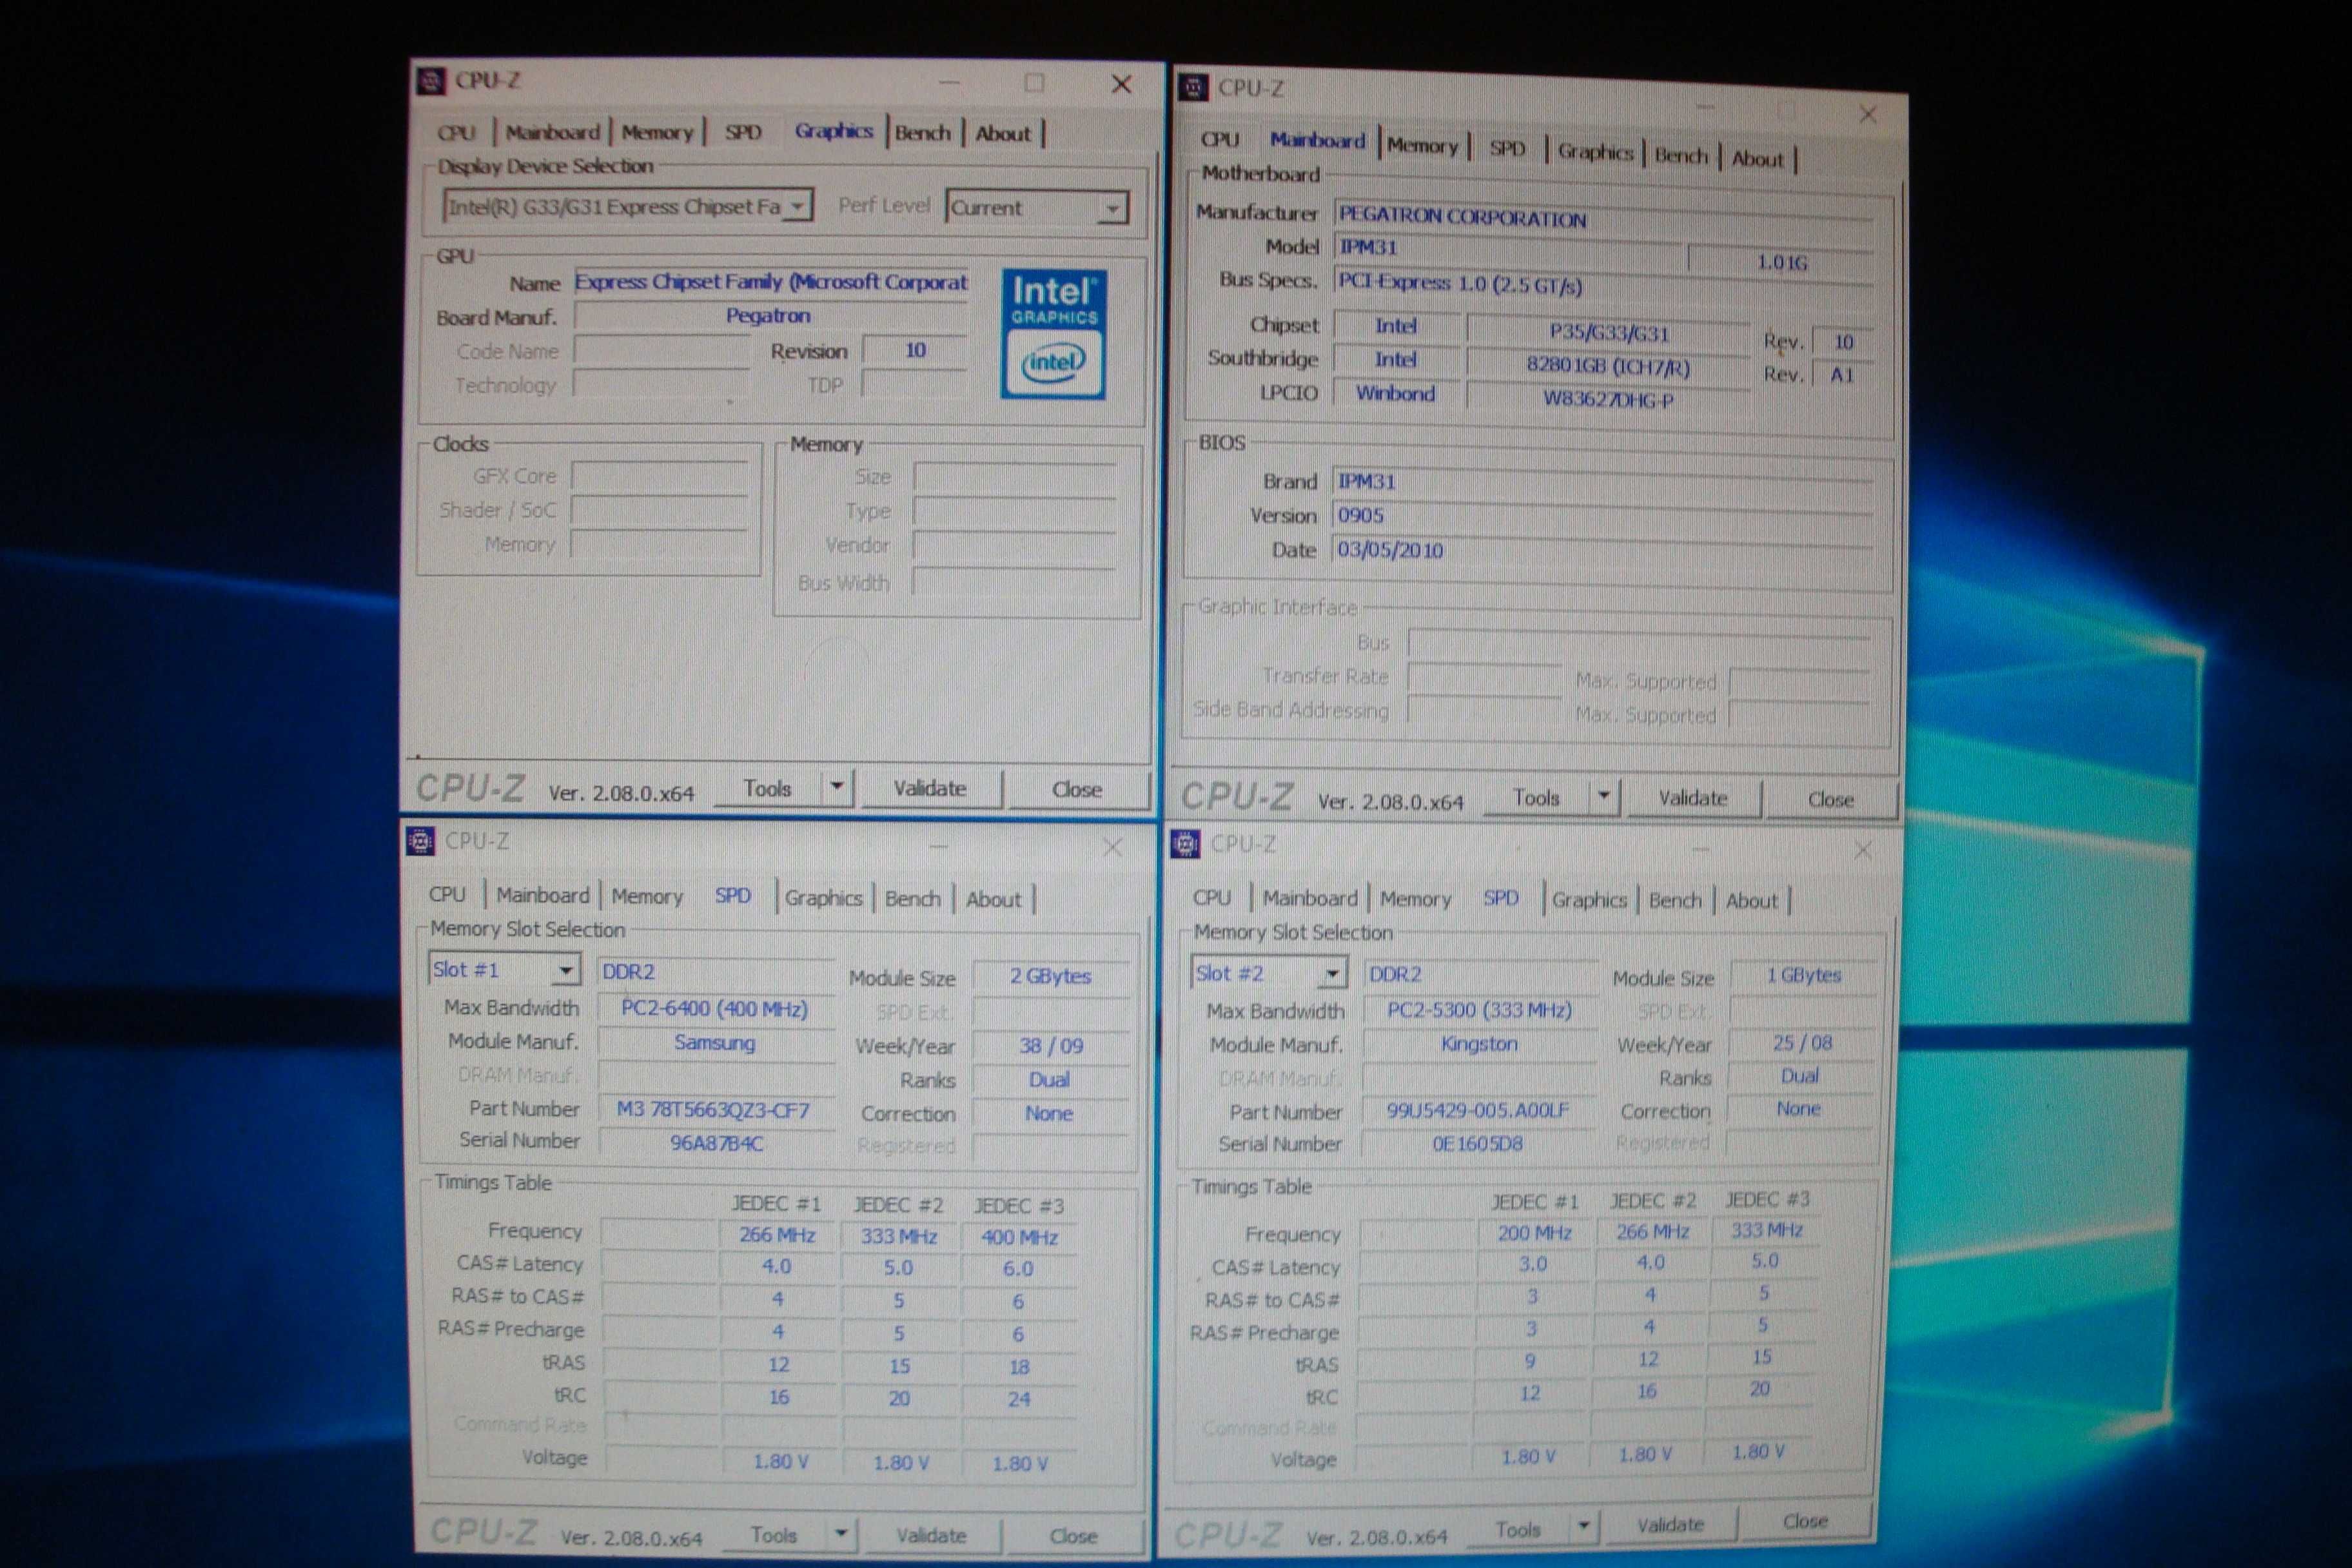
Task: Click the Intel Graphics logo in Graphics window
Action: [x=1053, y=334]
